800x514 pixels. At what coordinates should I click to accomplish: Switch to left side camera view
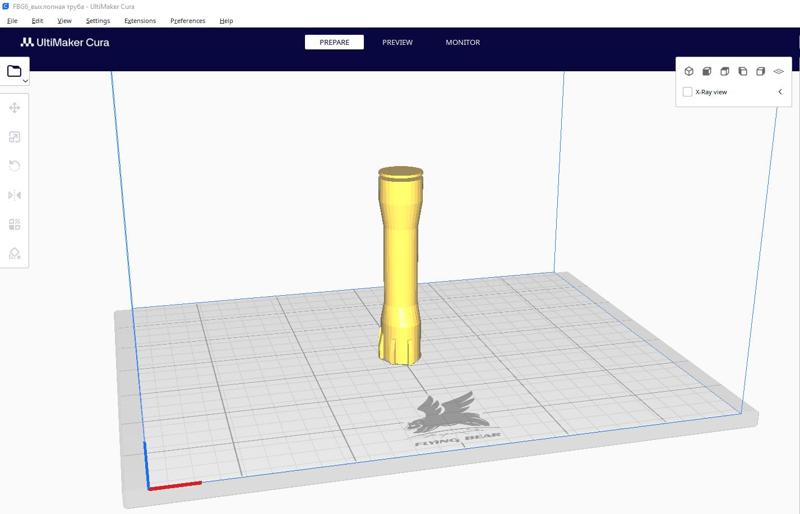pyautogui.click(x=742, y=71)
